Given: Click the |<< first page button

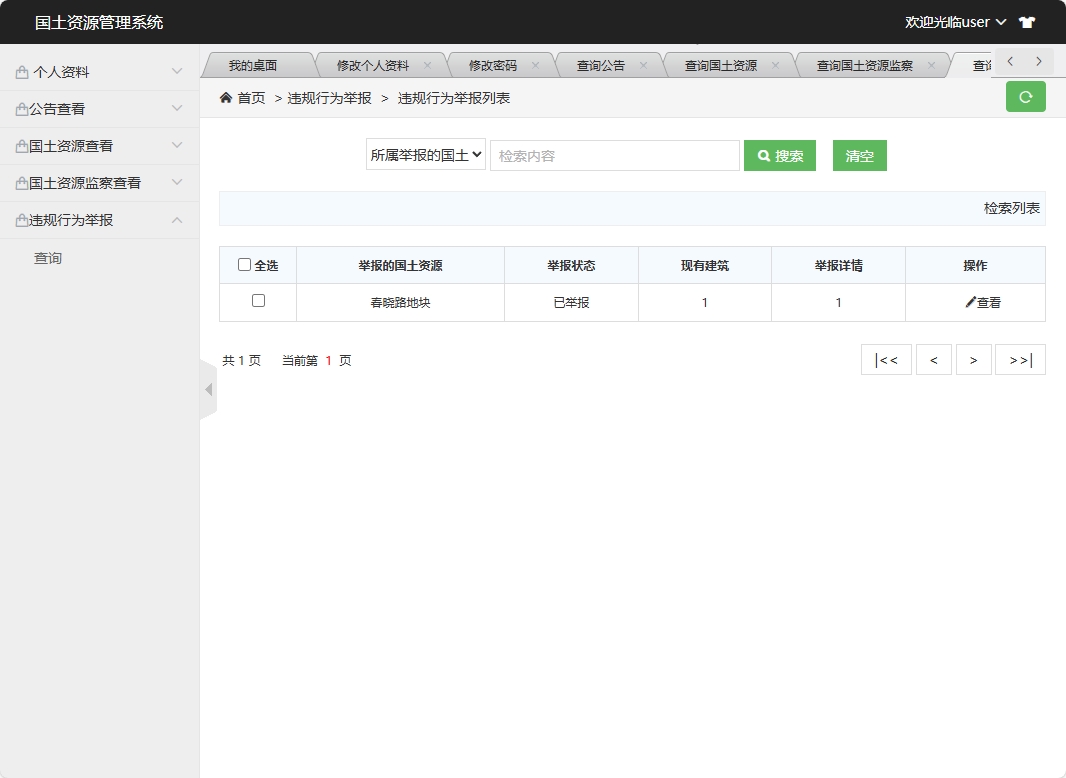Looking at the screenshot, I should [x=886, y=359].
